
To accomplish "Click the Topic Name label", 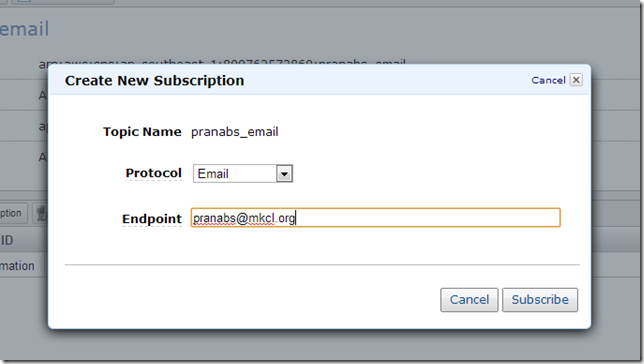I will click(x=142, y=132).
